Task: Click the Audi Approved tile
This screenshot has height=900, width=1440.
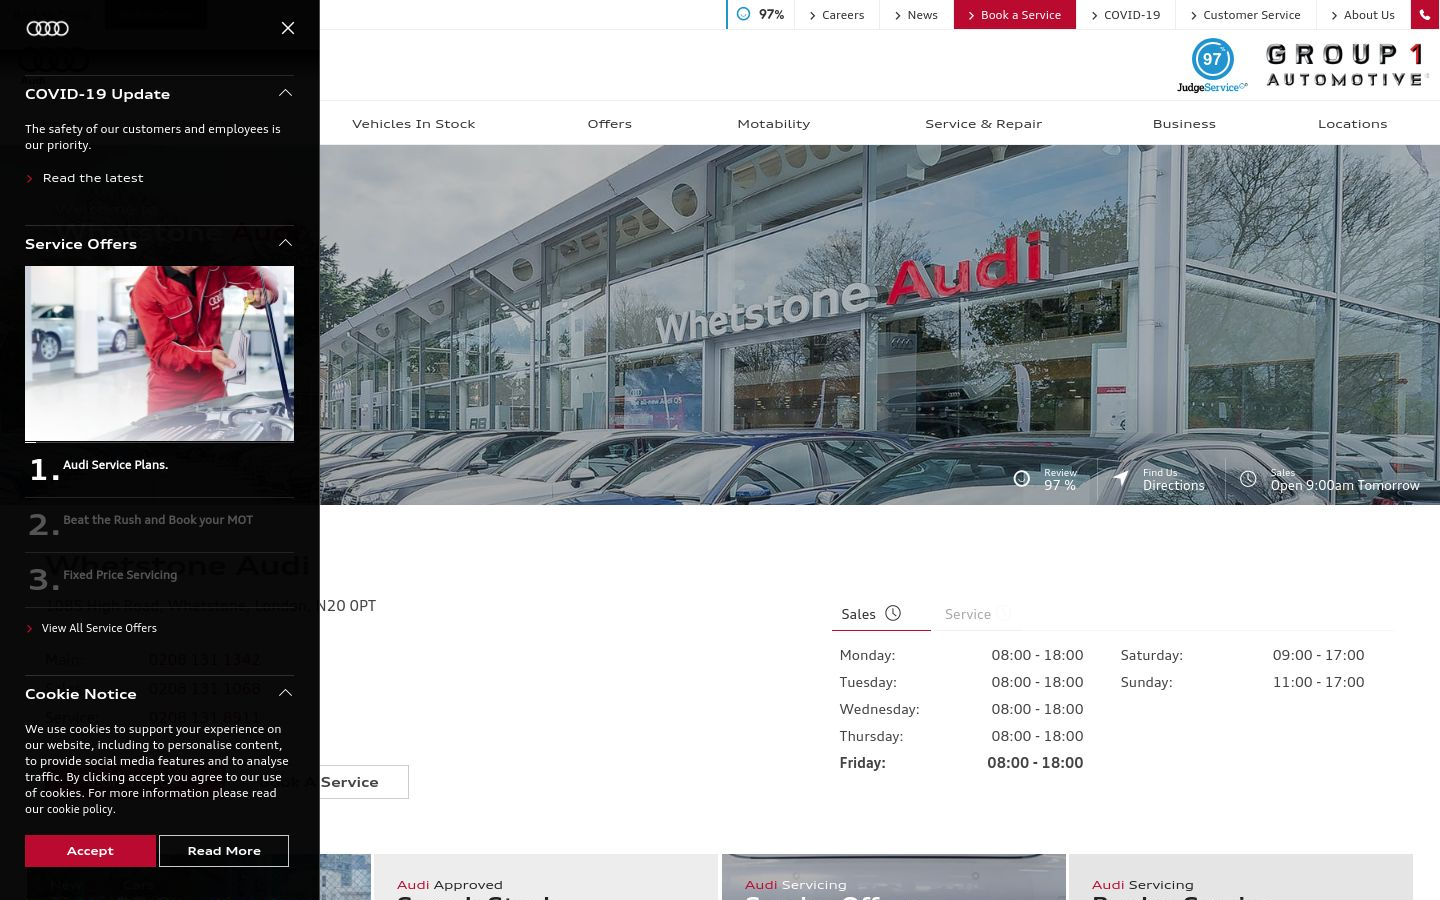Action: pos(545,877)
